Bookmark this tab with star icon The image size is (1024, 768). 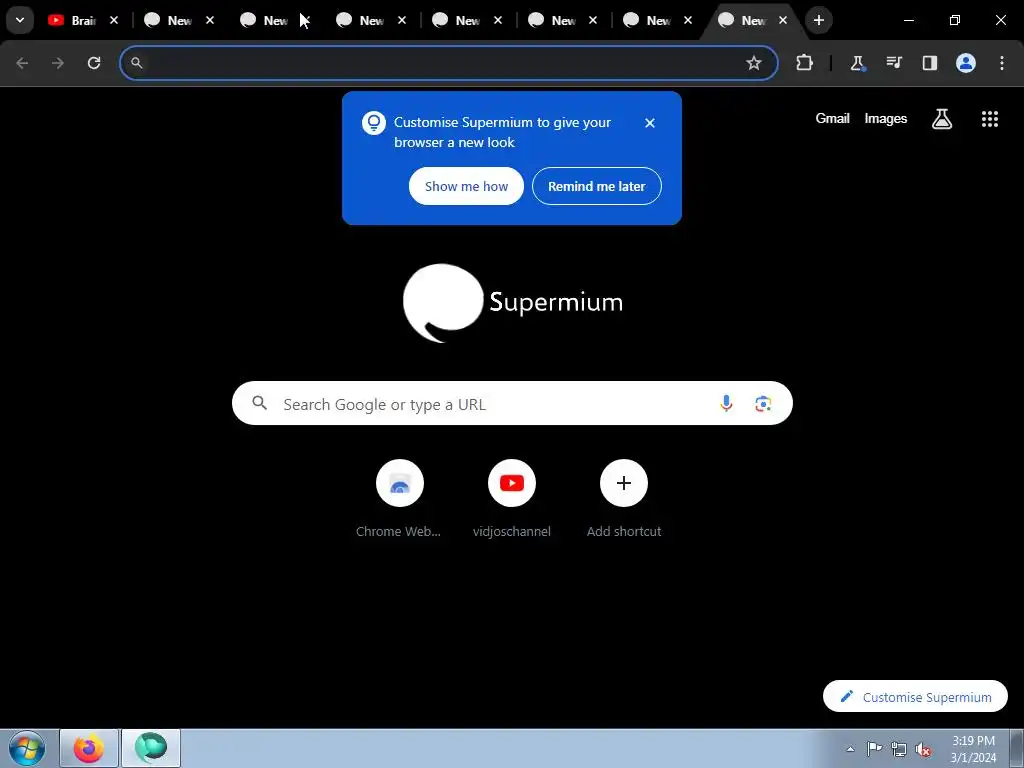(754, 63)
